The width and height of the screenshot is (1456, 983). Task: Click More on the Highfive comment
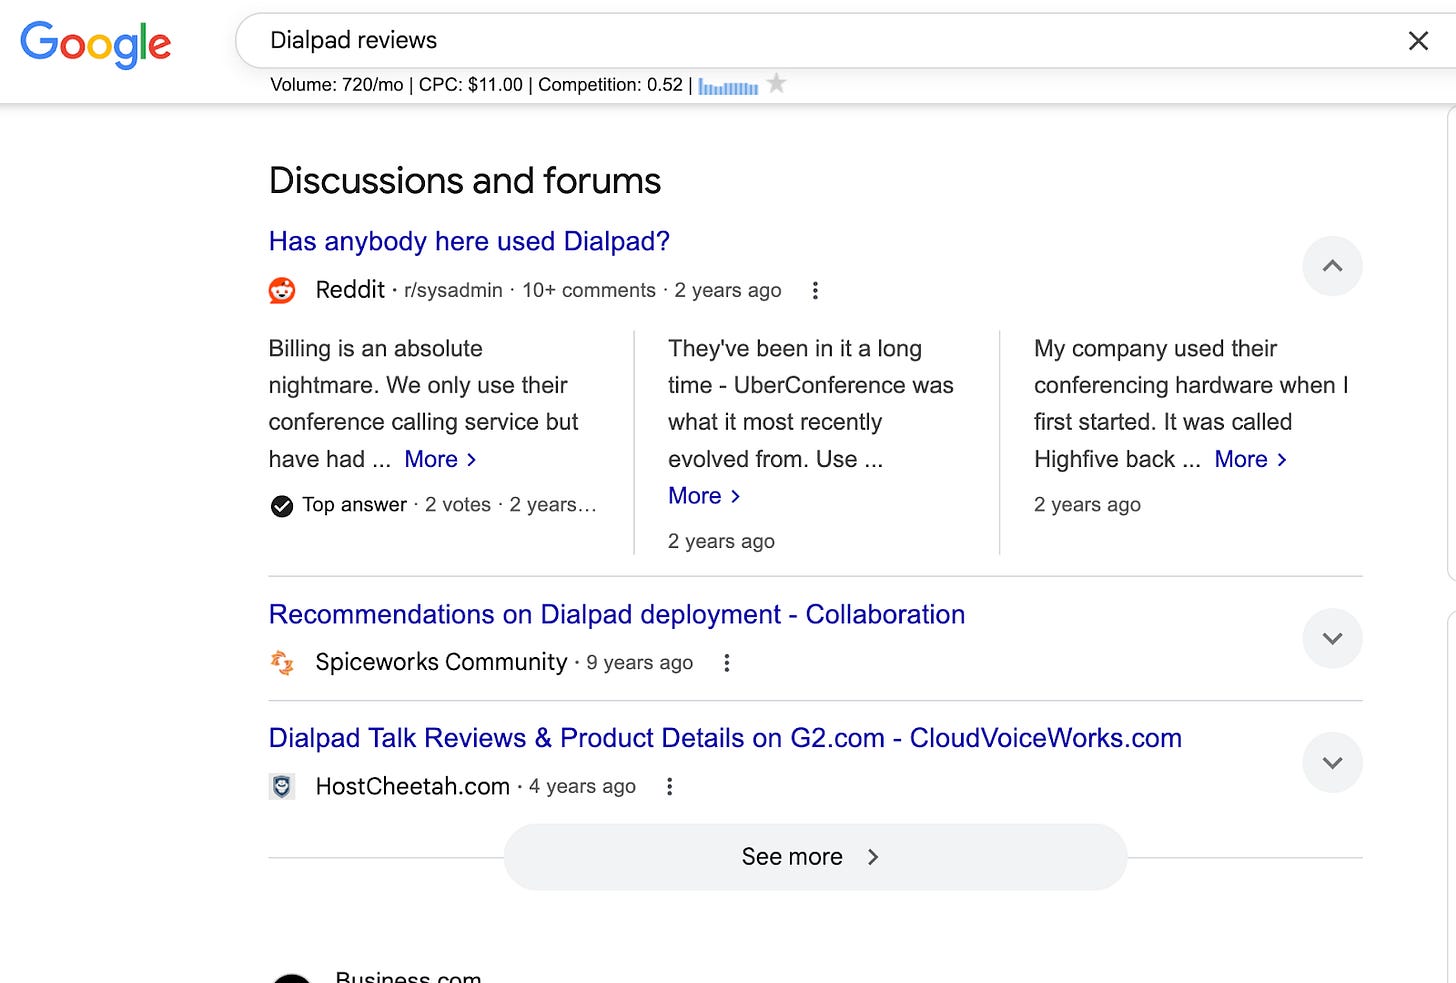tap(1250, 459)
